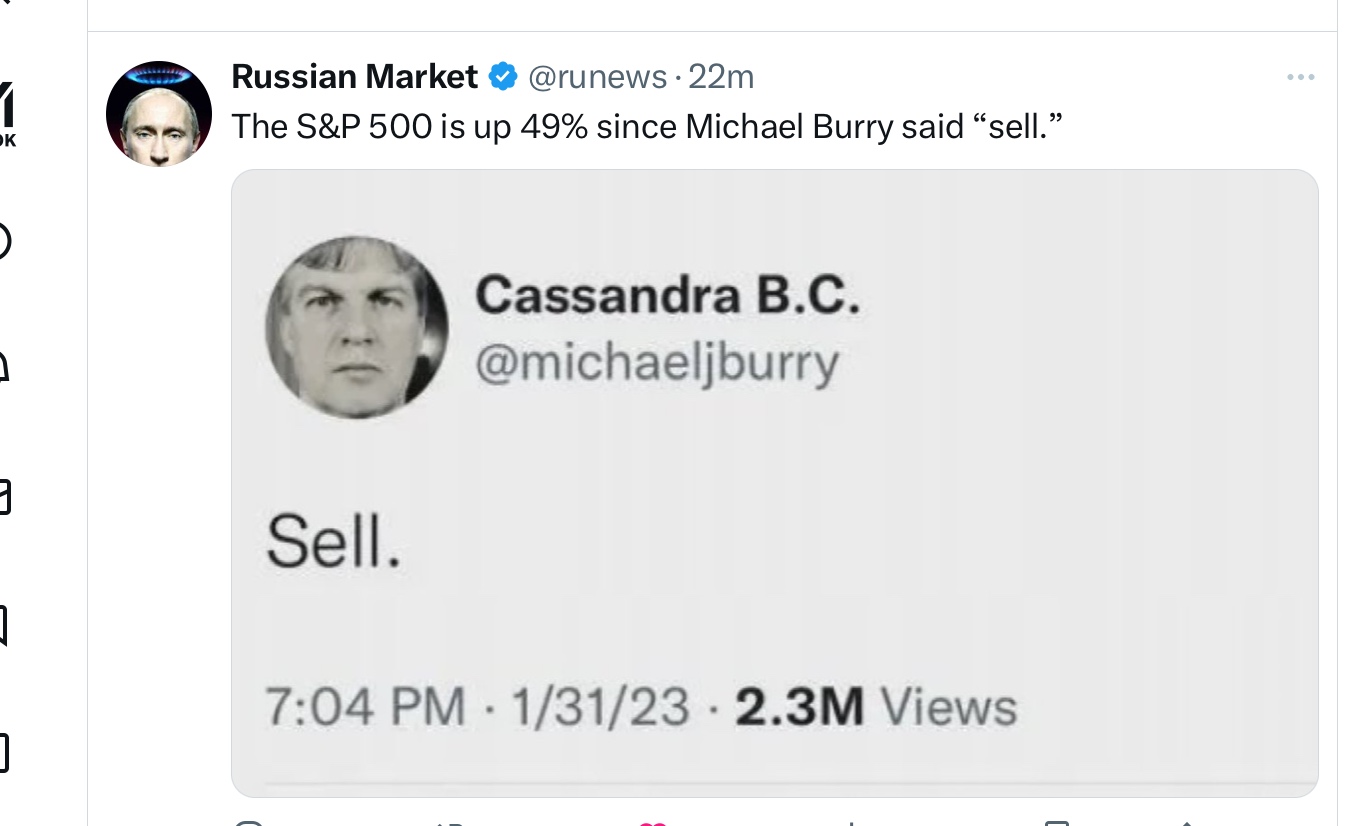Open Bookmarks icon in left sidebar
1355x826 pixels.
(4, 625)
